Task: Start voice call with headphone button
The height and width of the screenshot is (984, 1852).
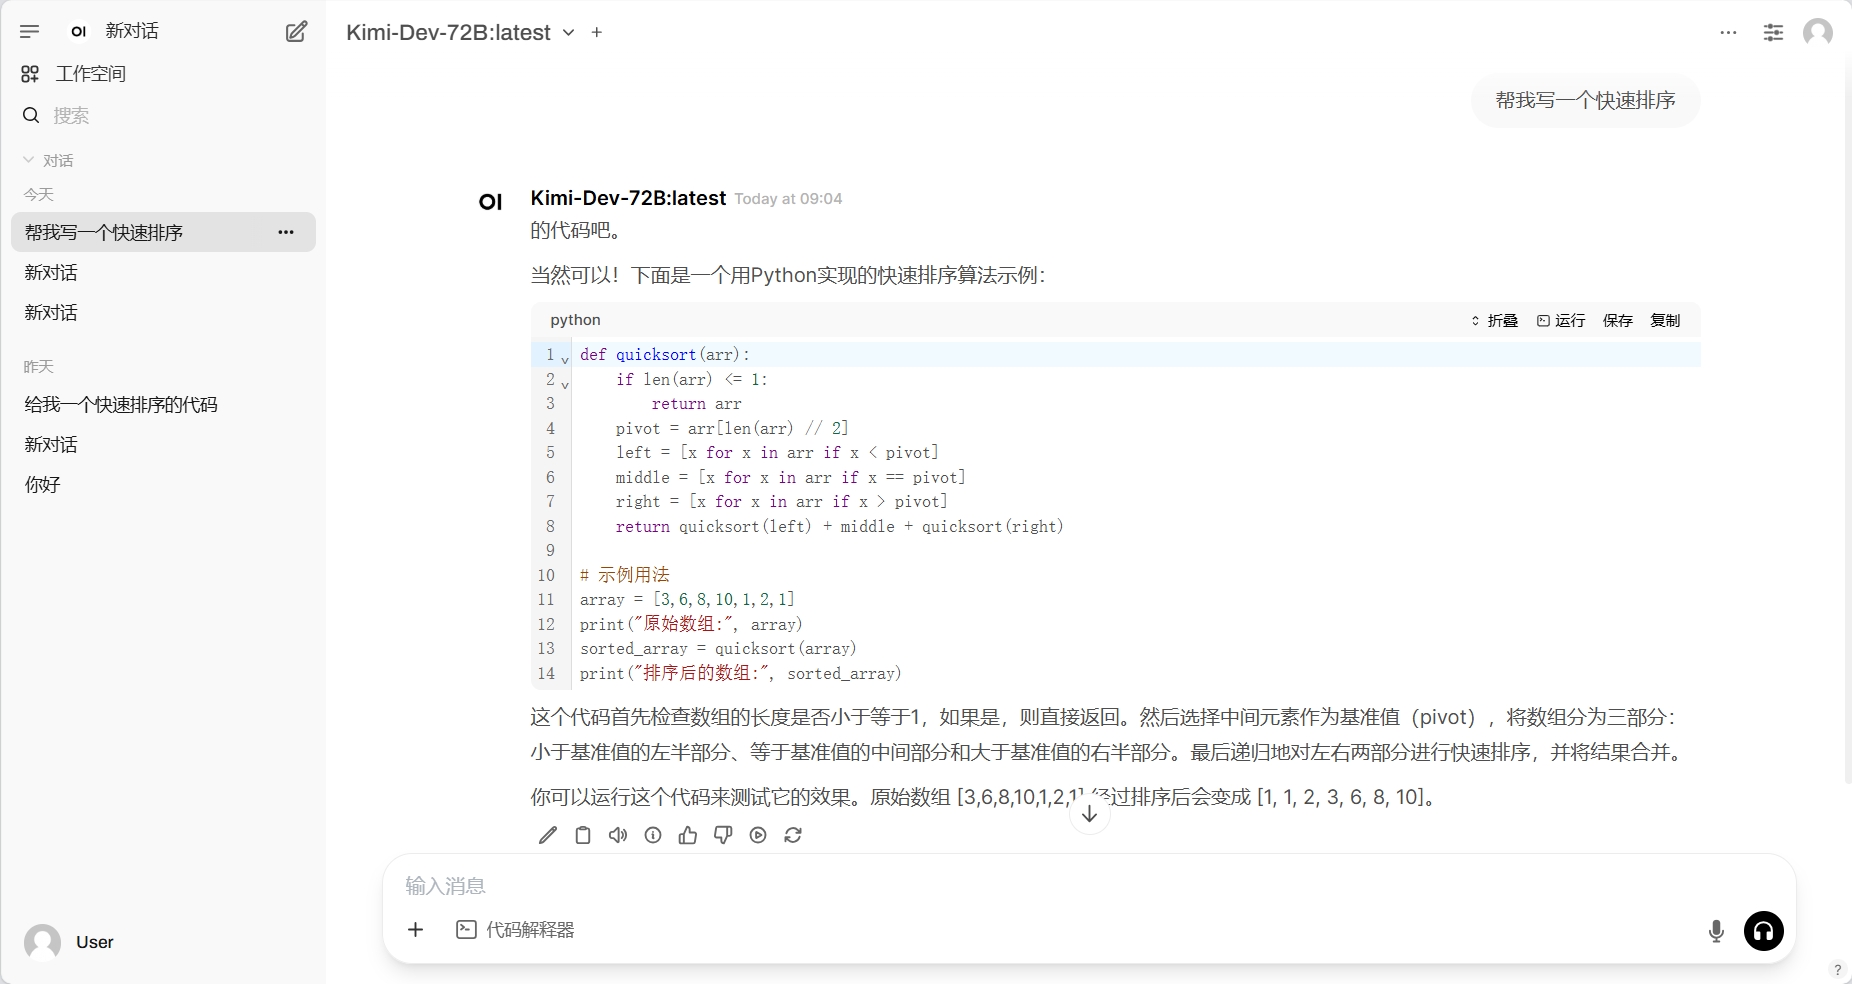Action: click(x=1763, y=931)
